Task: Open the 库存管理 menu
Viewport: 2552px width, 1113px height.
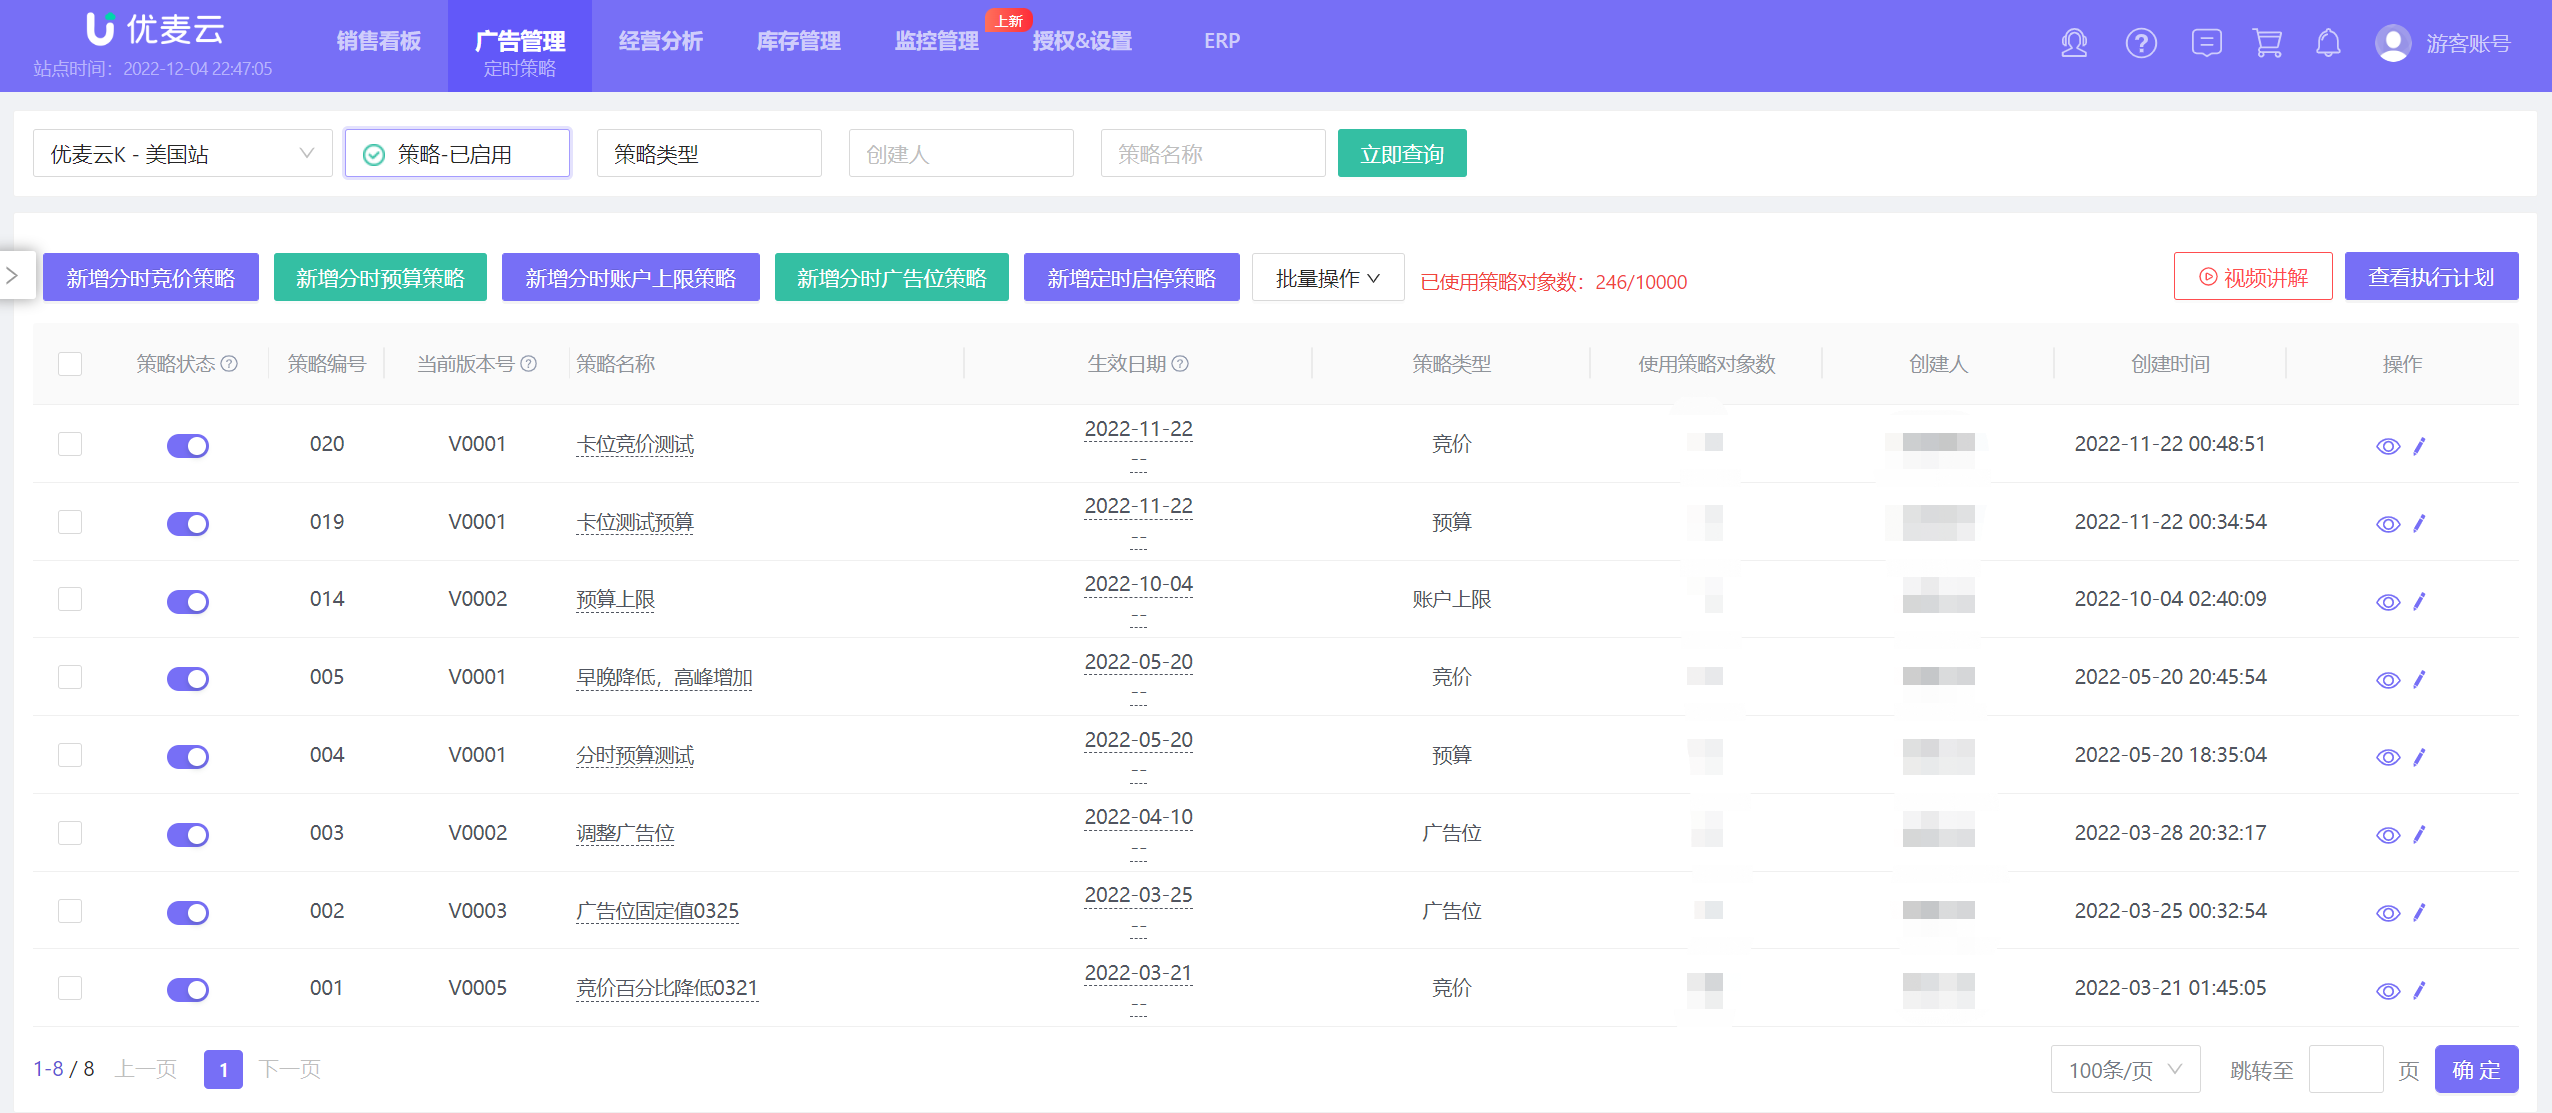Action: pyautogui.click(x=798, y=41)
